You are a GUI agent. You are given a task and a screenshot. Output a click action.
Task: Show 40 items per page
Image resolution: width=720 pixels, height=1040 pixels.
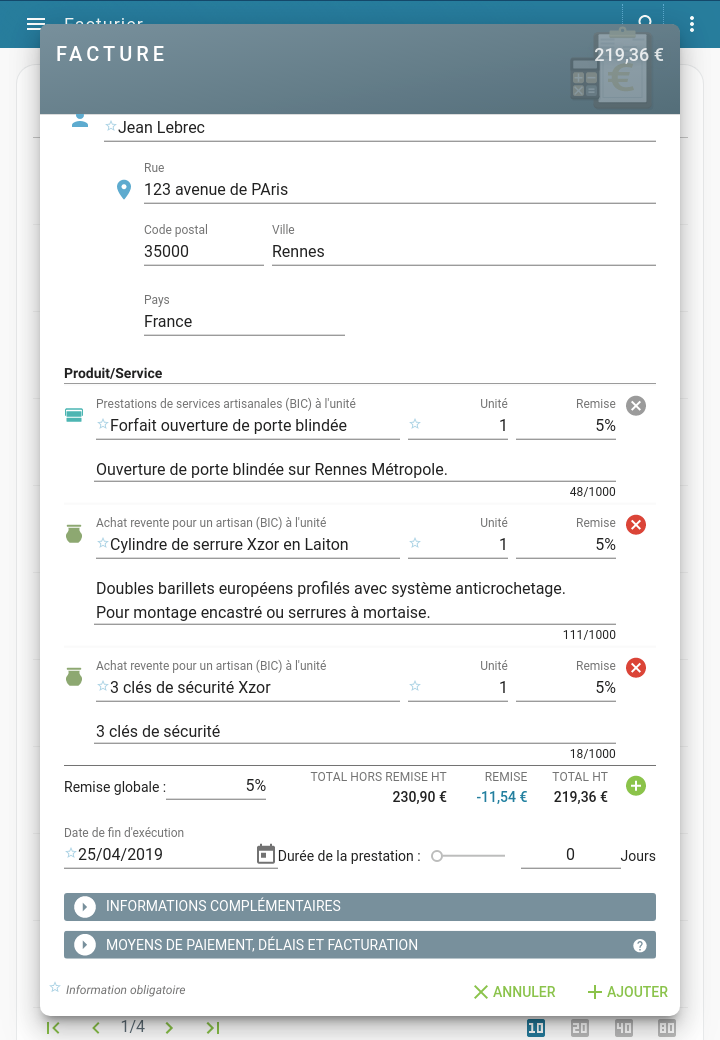pyautogui.click(x=623, y=1028)
